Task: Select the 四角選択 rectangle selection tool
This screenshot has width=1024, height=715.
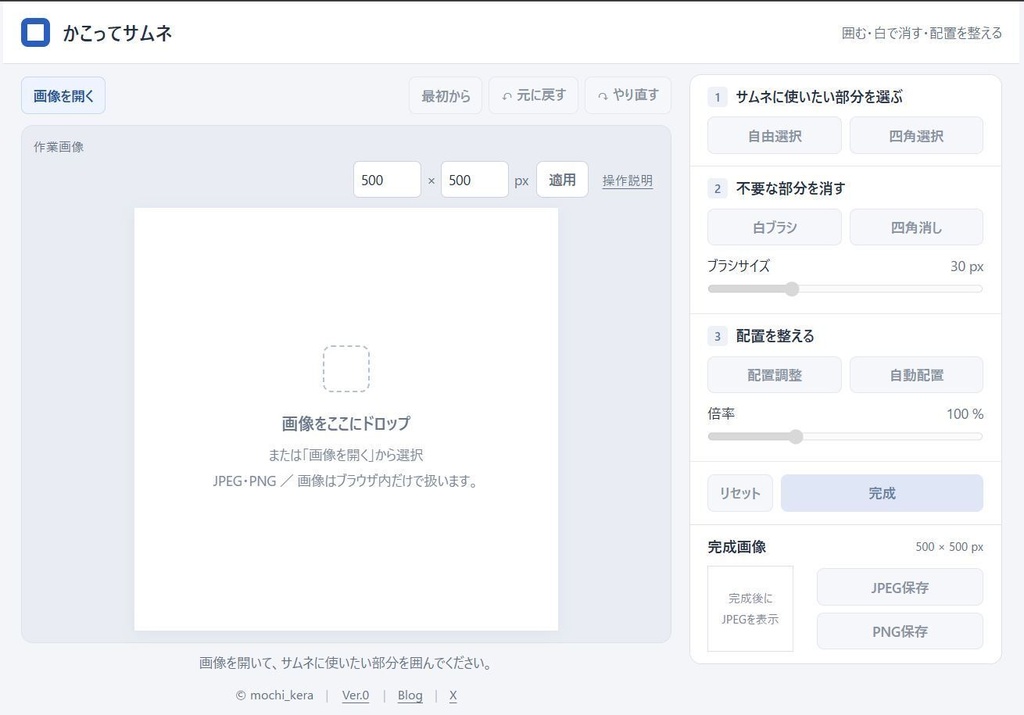Action: 916,136
